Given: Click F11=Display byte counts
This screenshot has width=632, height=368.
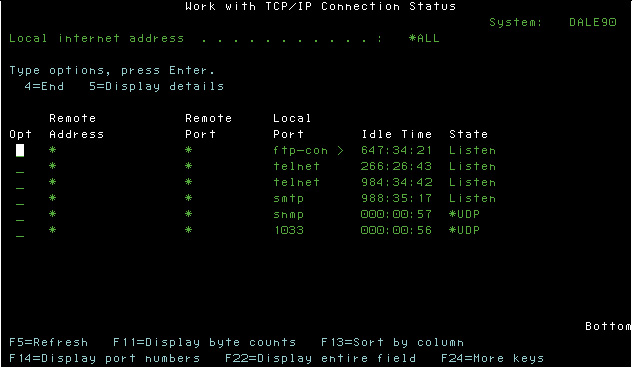Looking at the screenshot, I should click(x=204, y=342).
